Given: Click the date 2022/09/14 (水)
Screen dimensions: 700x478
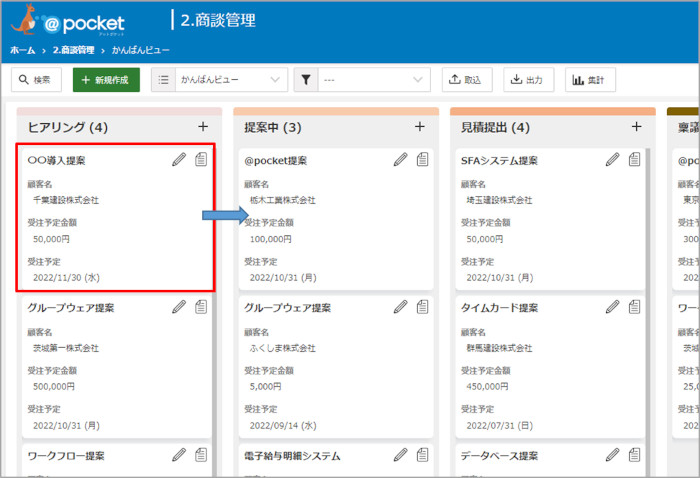Looking at the screenshot, I should pyautogui.click(x=283, y=425).
